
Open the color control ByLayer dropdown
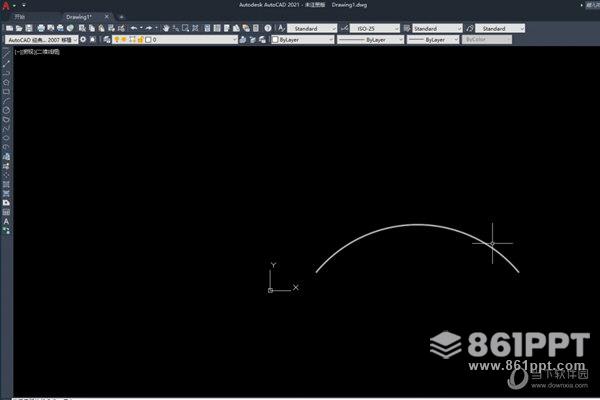[x=303, y=39]
